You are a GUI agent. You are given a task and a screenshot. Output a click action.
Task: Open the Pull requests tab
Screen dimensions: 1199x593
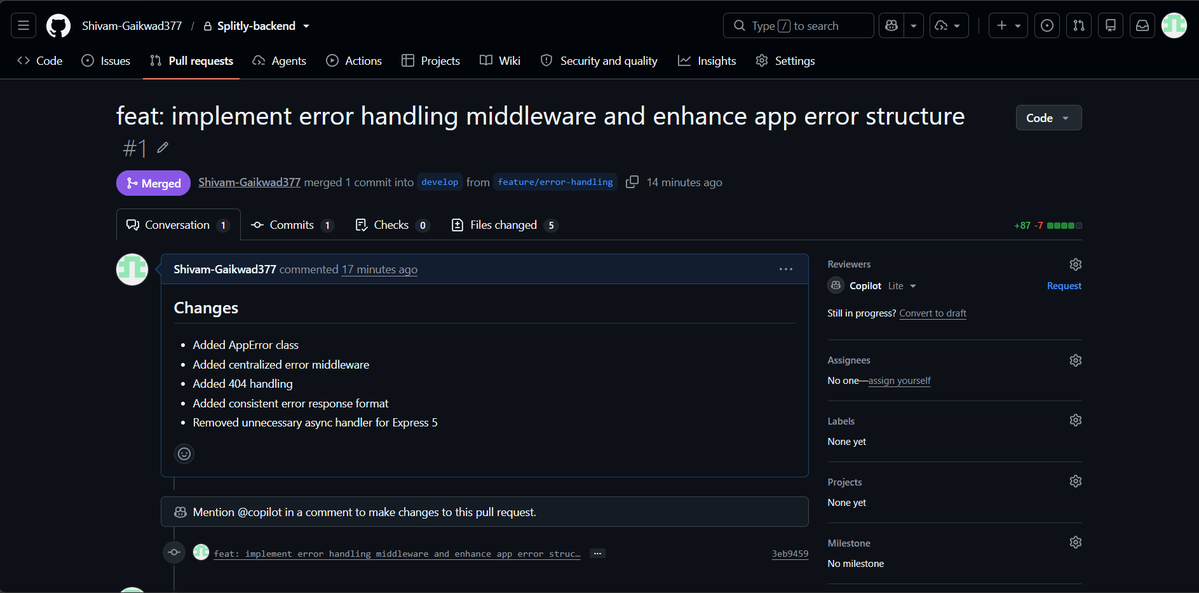point(191,60)
